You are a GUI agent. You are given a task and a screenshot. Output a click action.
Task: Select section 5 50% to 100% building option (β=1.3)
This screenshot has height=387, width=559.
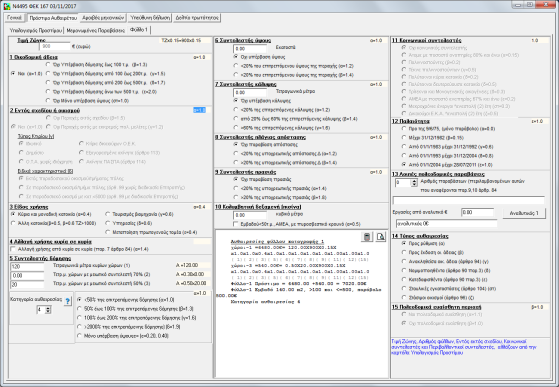pyautogui.click(x=135, y=309)
